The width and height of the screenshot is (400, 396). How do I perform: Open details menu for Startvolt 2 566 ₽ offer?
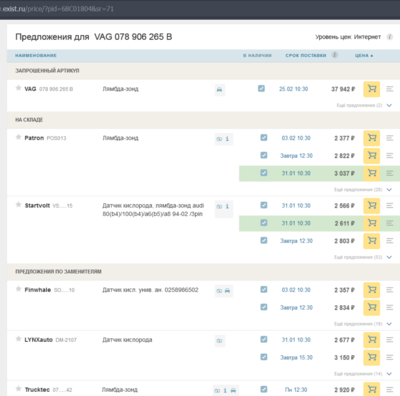pyautogui.click(x=390, y=206)
